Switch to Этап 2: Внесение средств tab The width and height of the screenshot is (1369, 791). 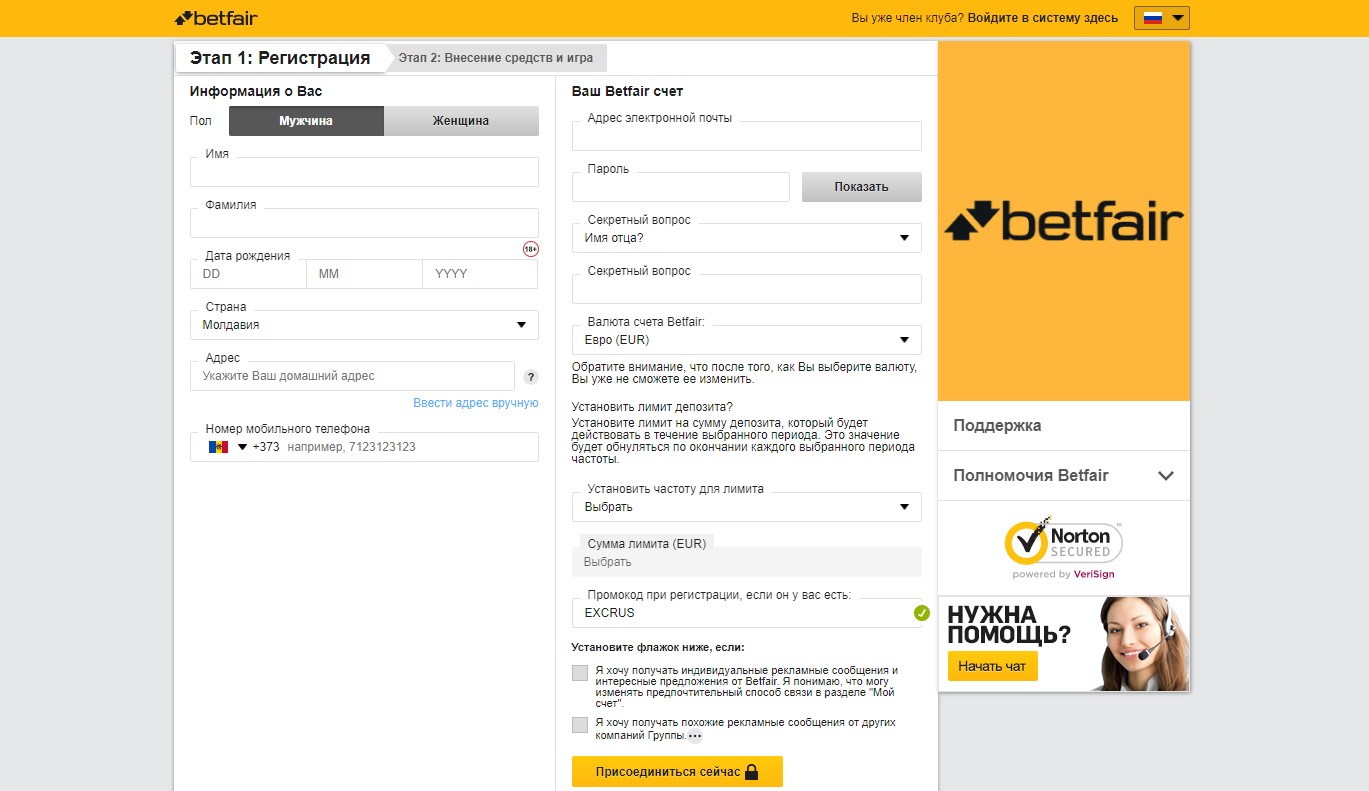(496, 58)
